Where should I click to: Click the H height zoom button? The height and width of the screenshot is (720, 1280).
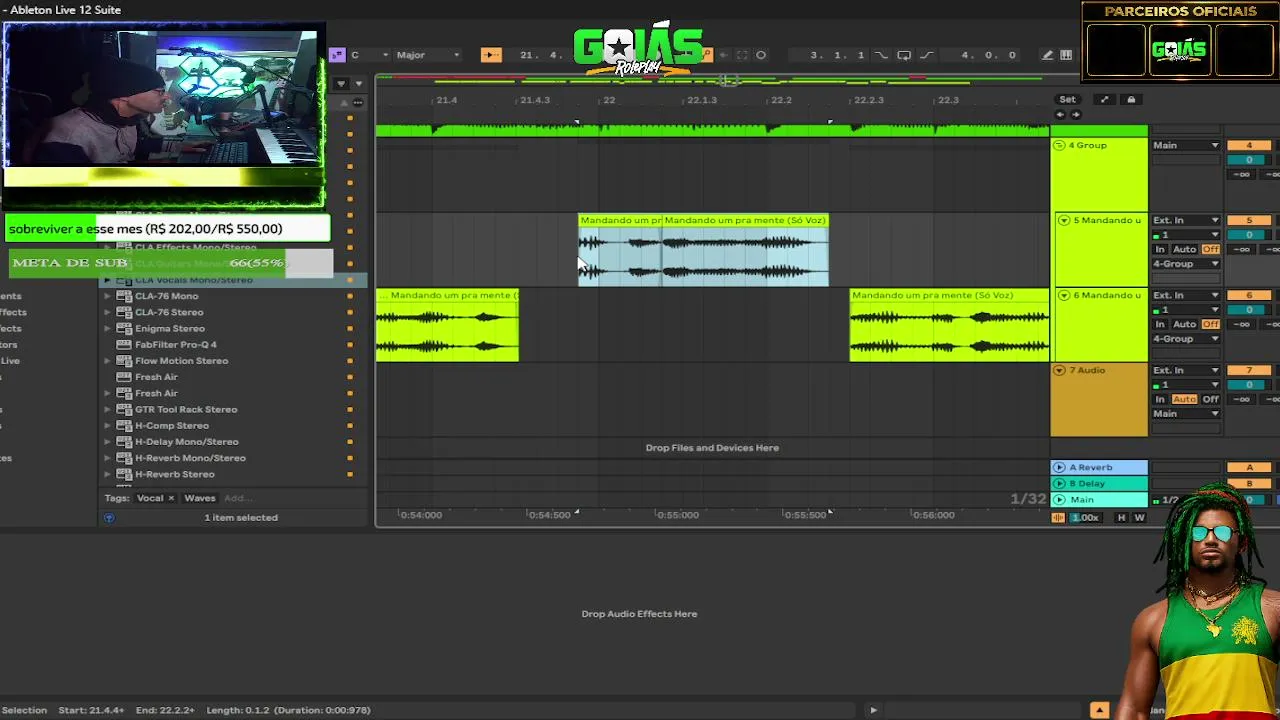(1121, 517)
